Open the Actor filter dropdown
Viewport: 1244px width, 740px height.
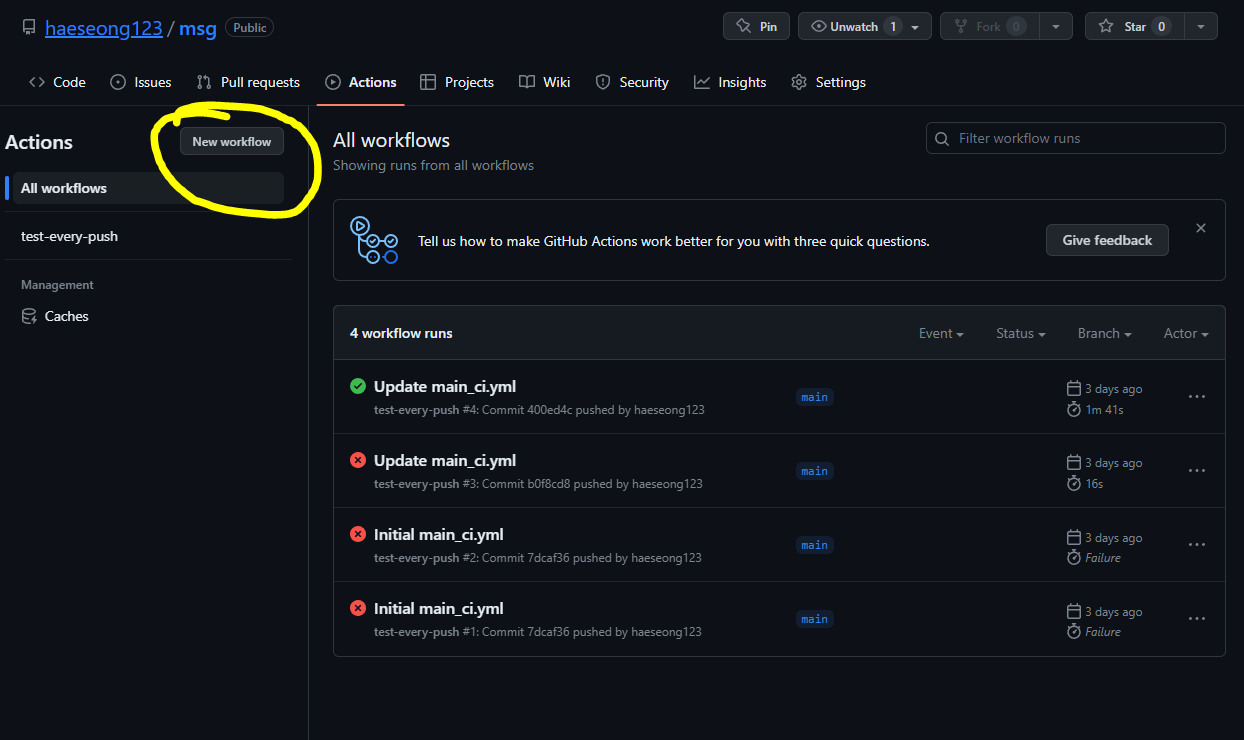(1186, 333)
